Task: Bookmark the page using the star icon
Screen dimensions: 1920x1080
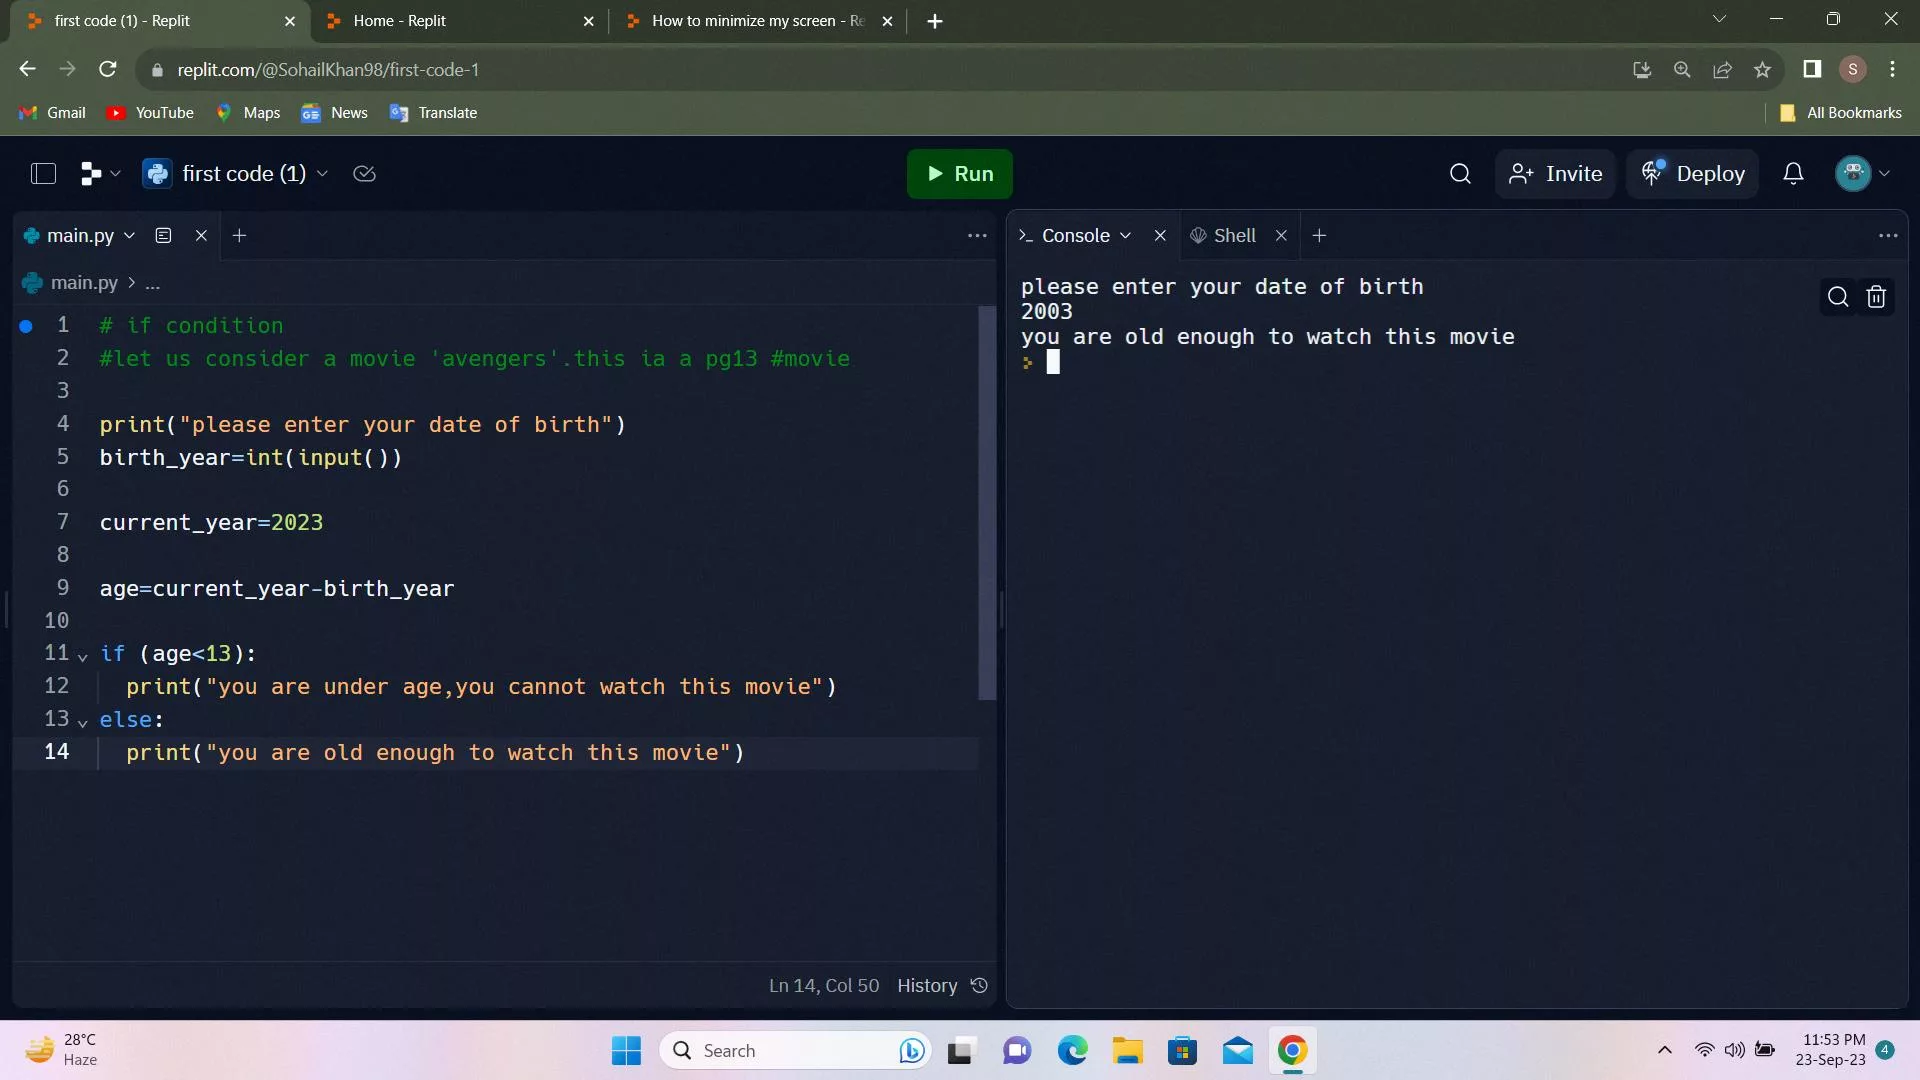Action: pos(1763,69)
